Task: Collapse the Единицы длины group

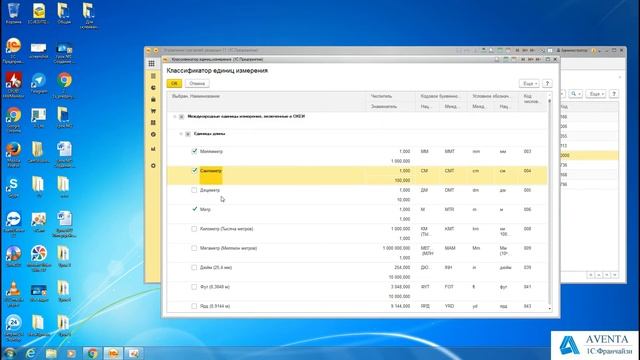Action: tap(181, 134)
